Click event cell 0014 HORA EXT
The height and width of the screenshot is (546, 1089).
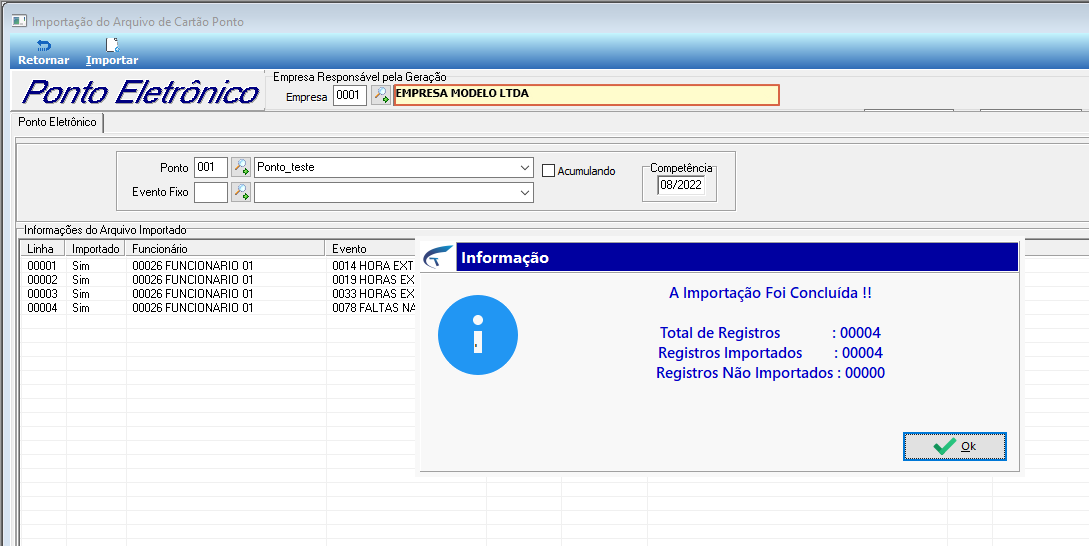tap(372, 266)
